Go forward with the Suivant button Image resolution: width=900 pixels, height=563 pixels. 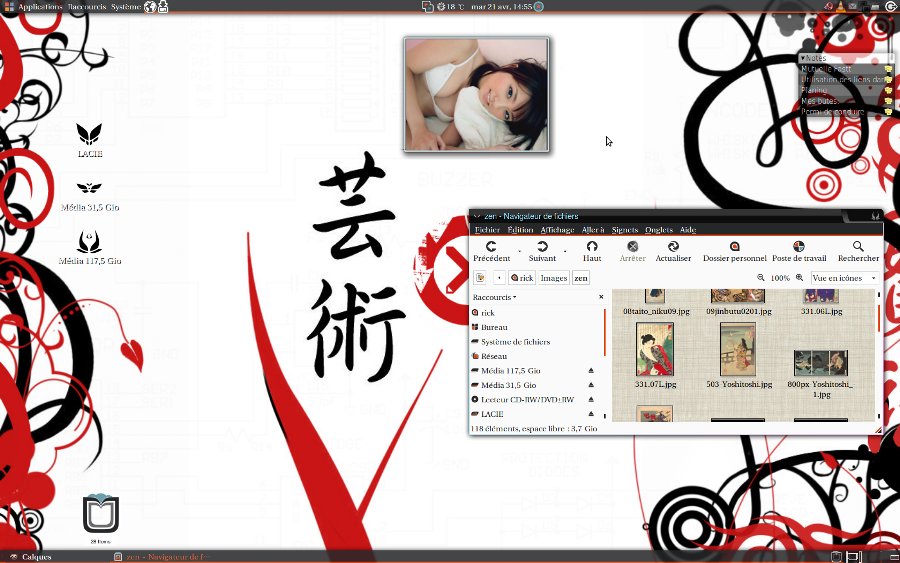point(542,251)
